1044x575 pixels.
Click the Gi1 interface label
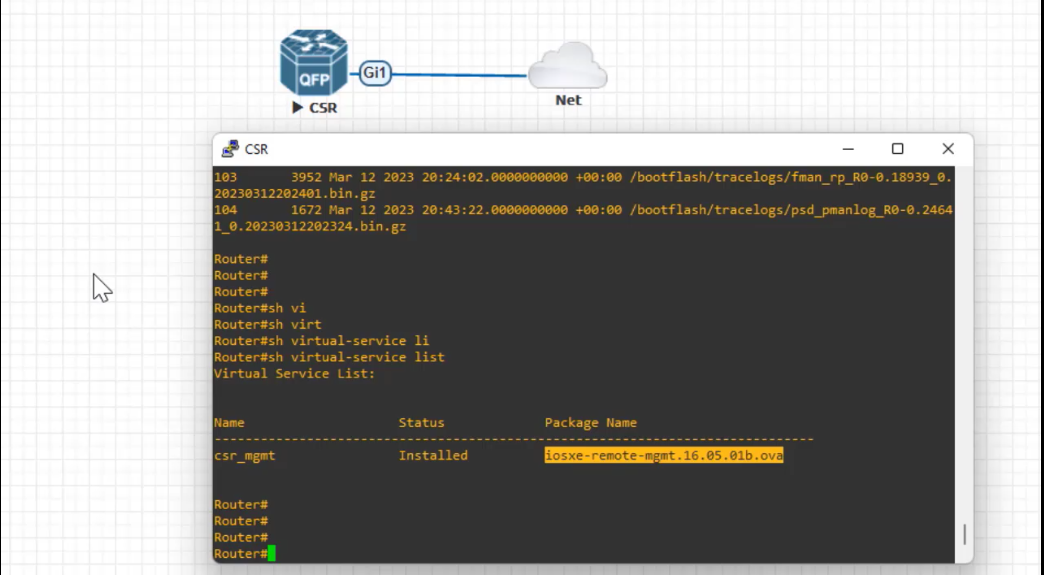(375, 73)
